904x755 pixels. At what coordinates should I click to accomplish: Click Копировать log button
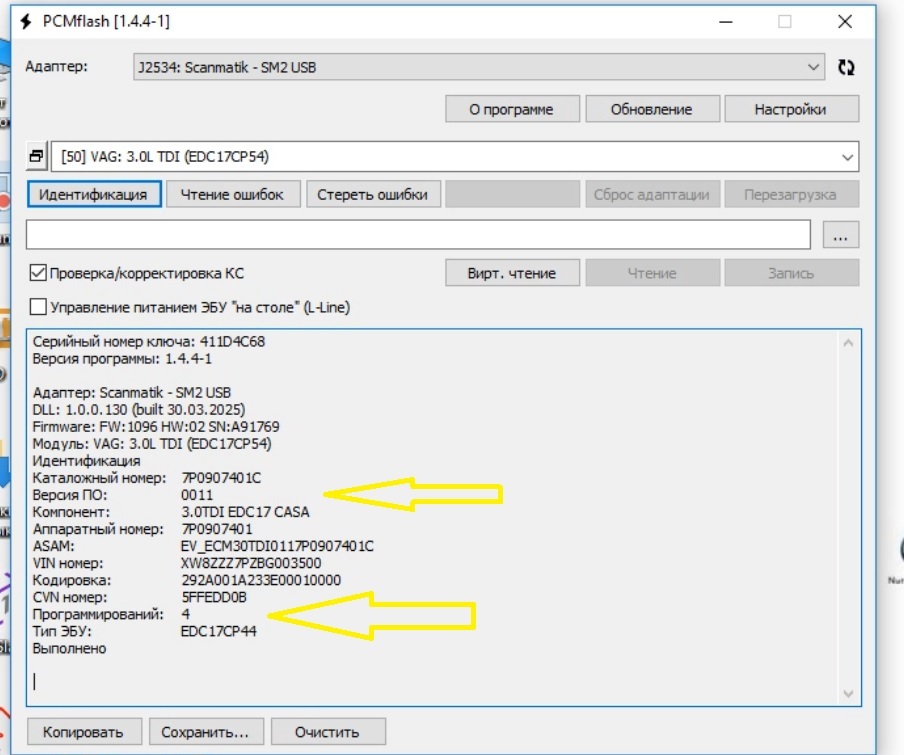(x=84, y=731)
